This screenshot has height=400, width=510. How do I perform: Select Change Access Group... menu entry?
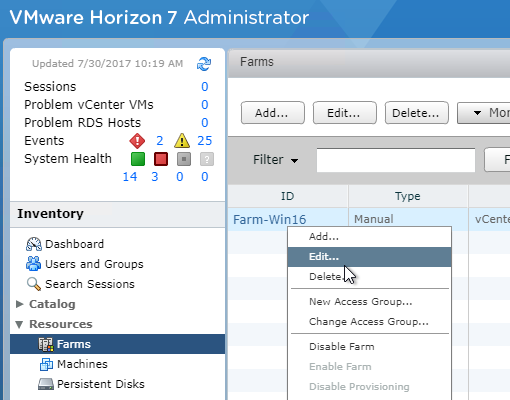pos(369,322)
